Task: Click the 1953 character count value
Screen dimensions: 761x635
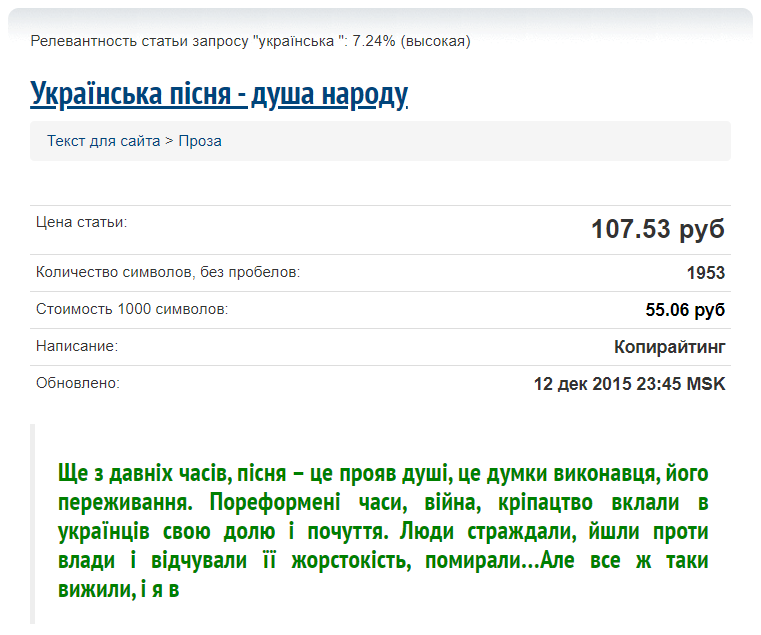Action: click(705, 273)
